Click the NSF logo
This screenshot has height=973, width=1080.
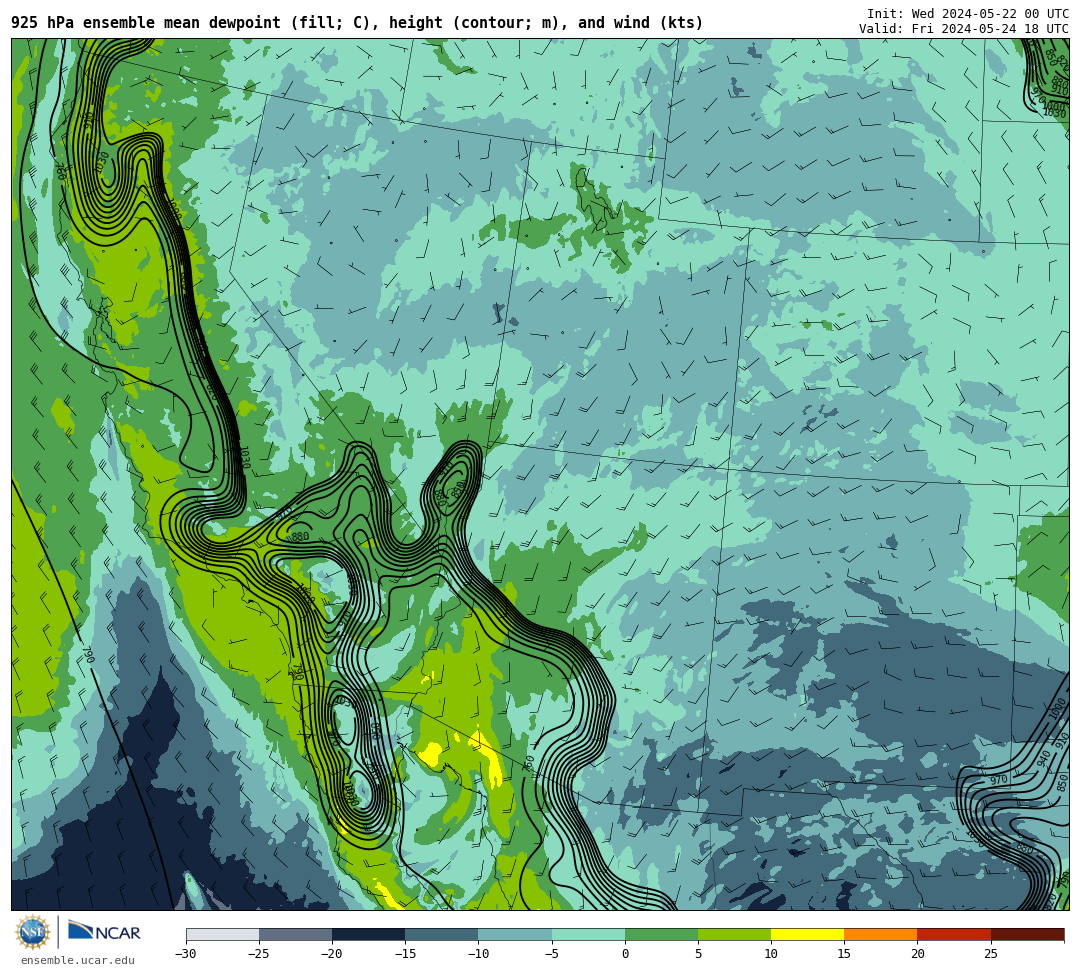[33, 932]
